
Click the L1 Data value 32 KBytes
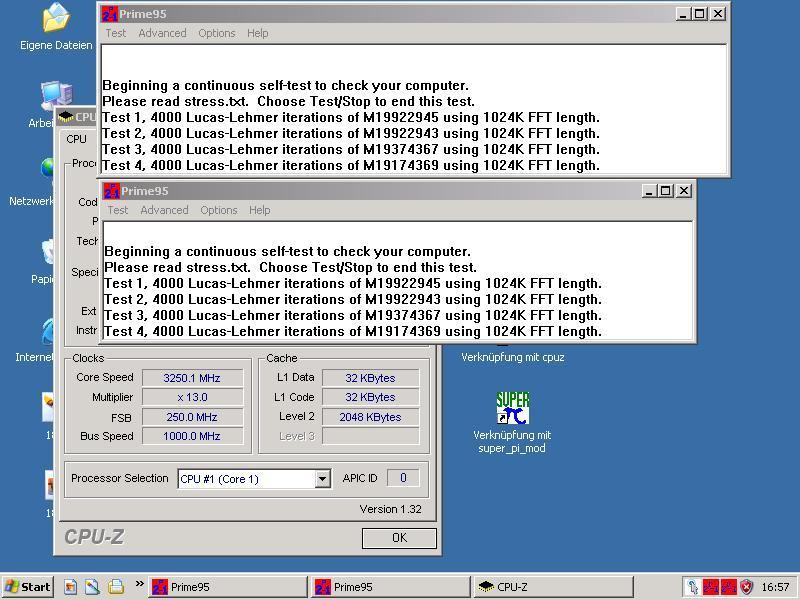coord(370,378)
